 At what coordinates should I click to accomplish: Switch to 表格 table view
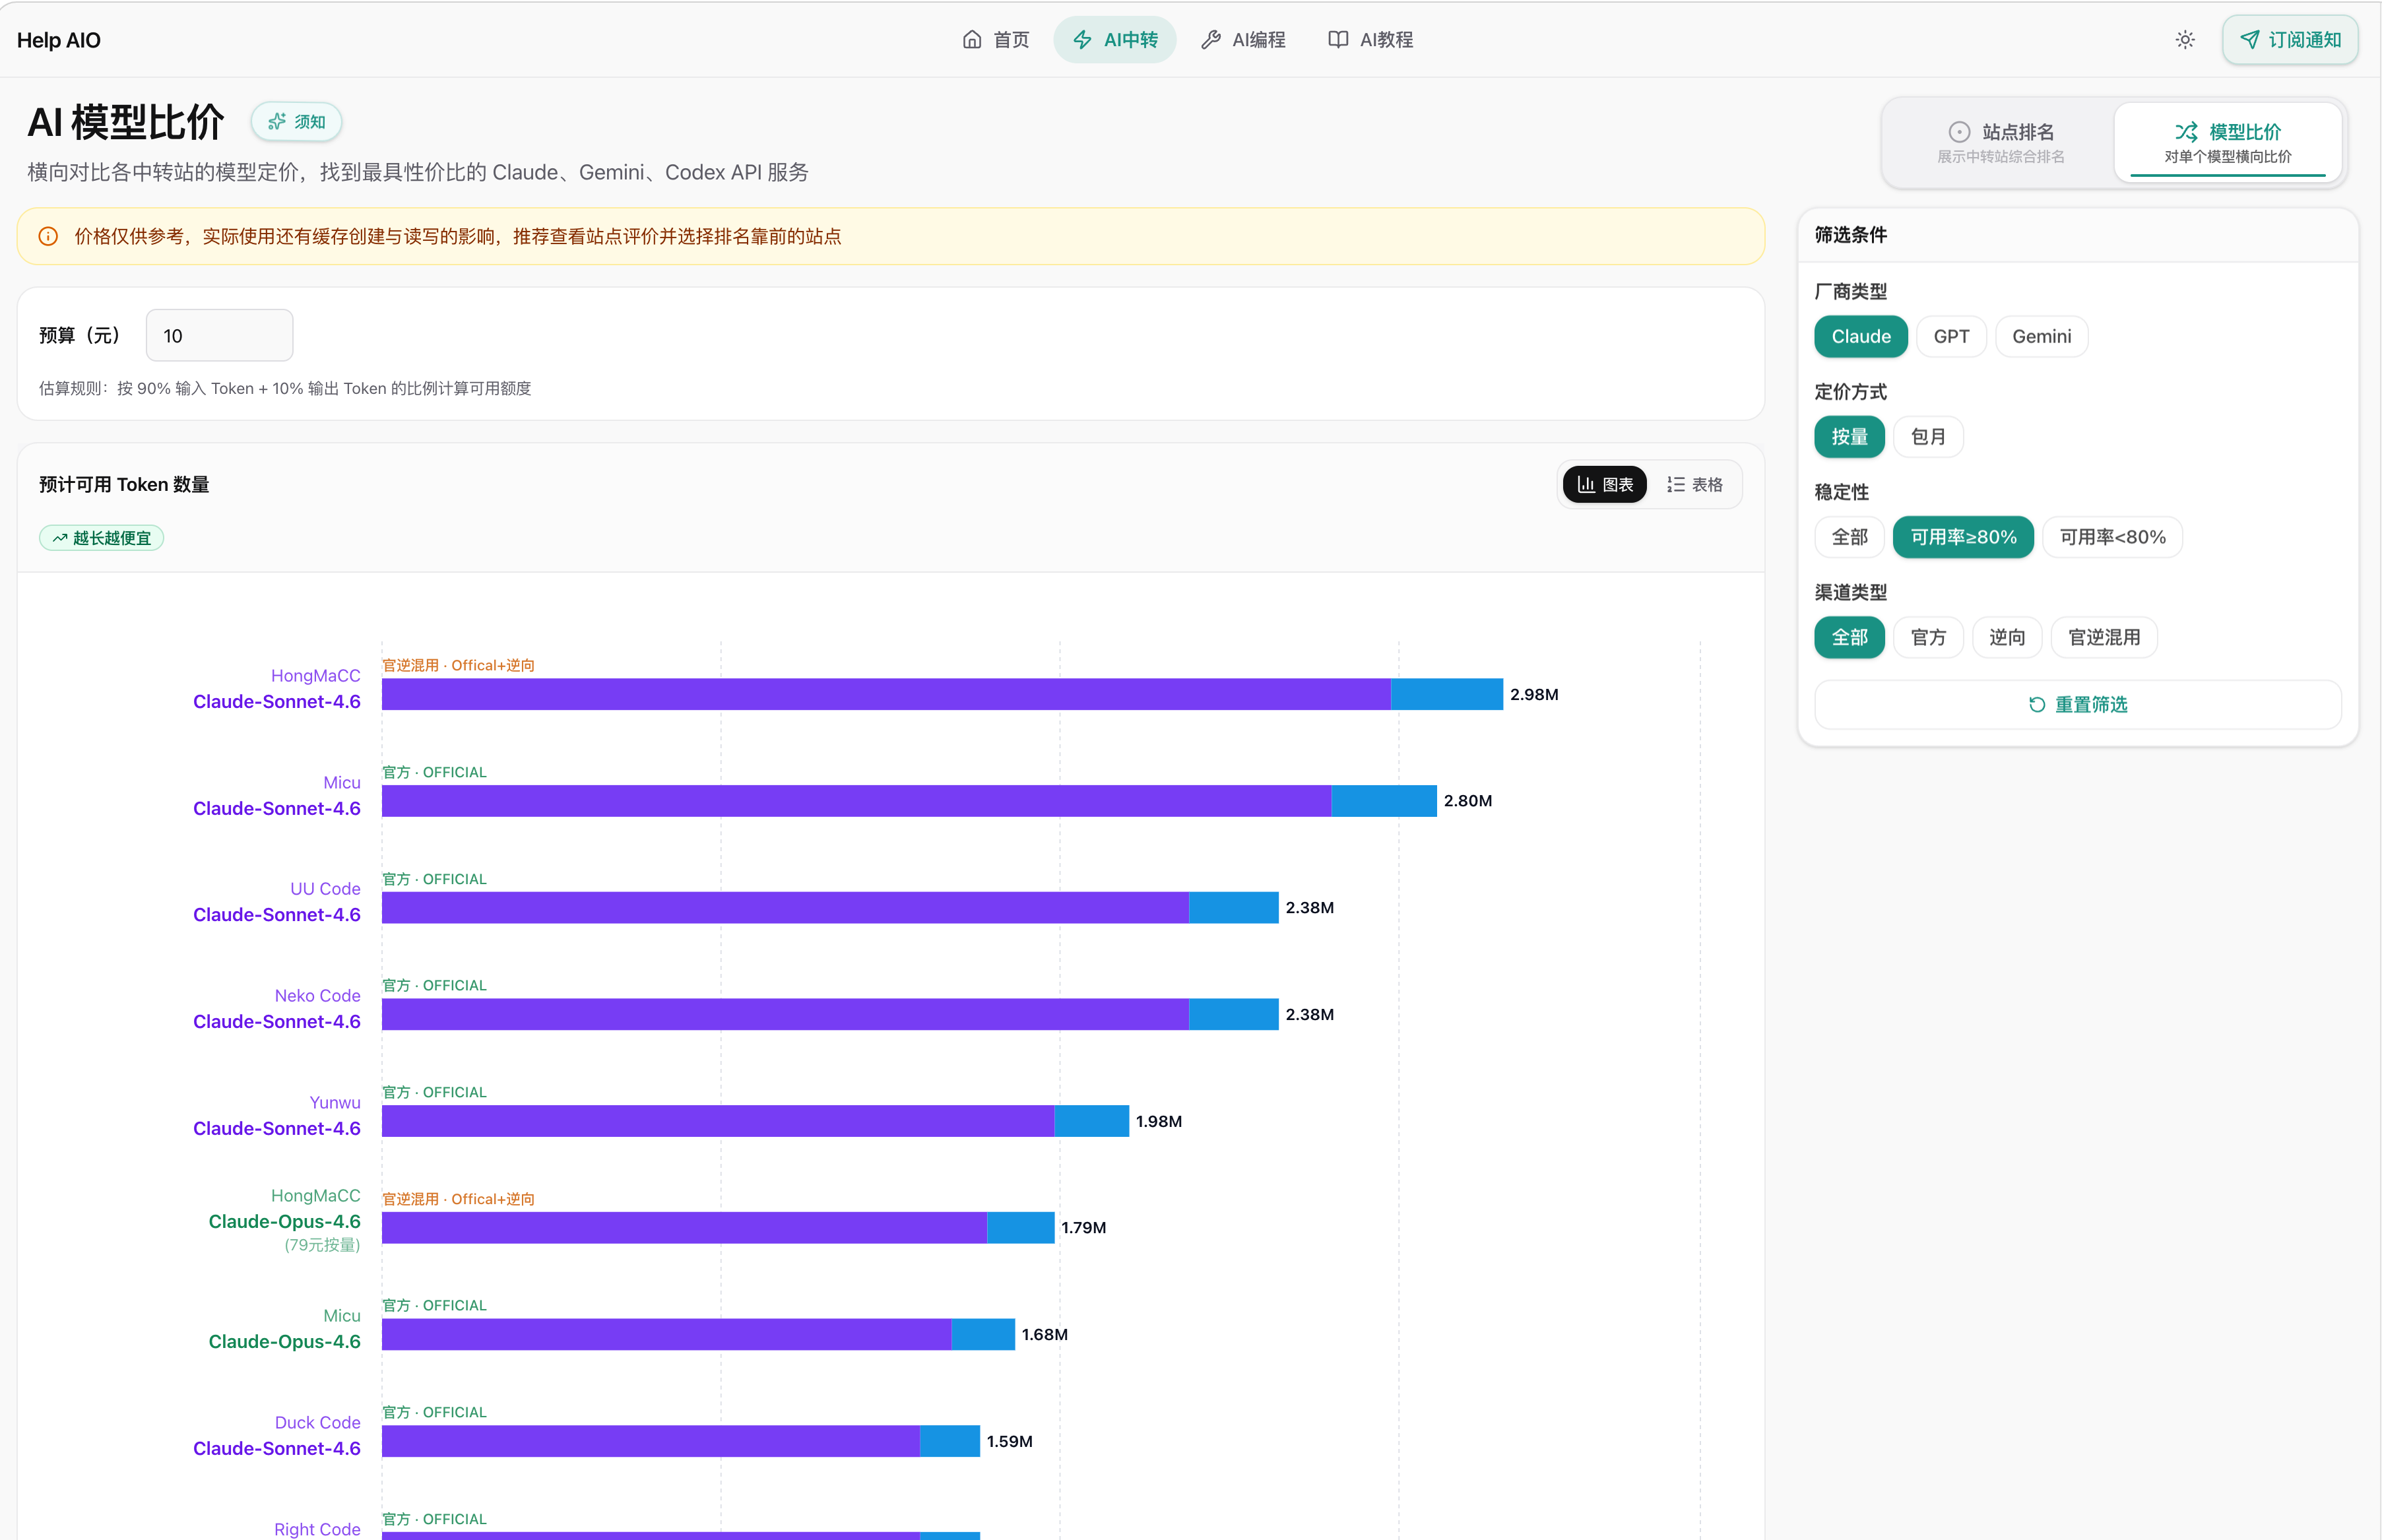1694,485
